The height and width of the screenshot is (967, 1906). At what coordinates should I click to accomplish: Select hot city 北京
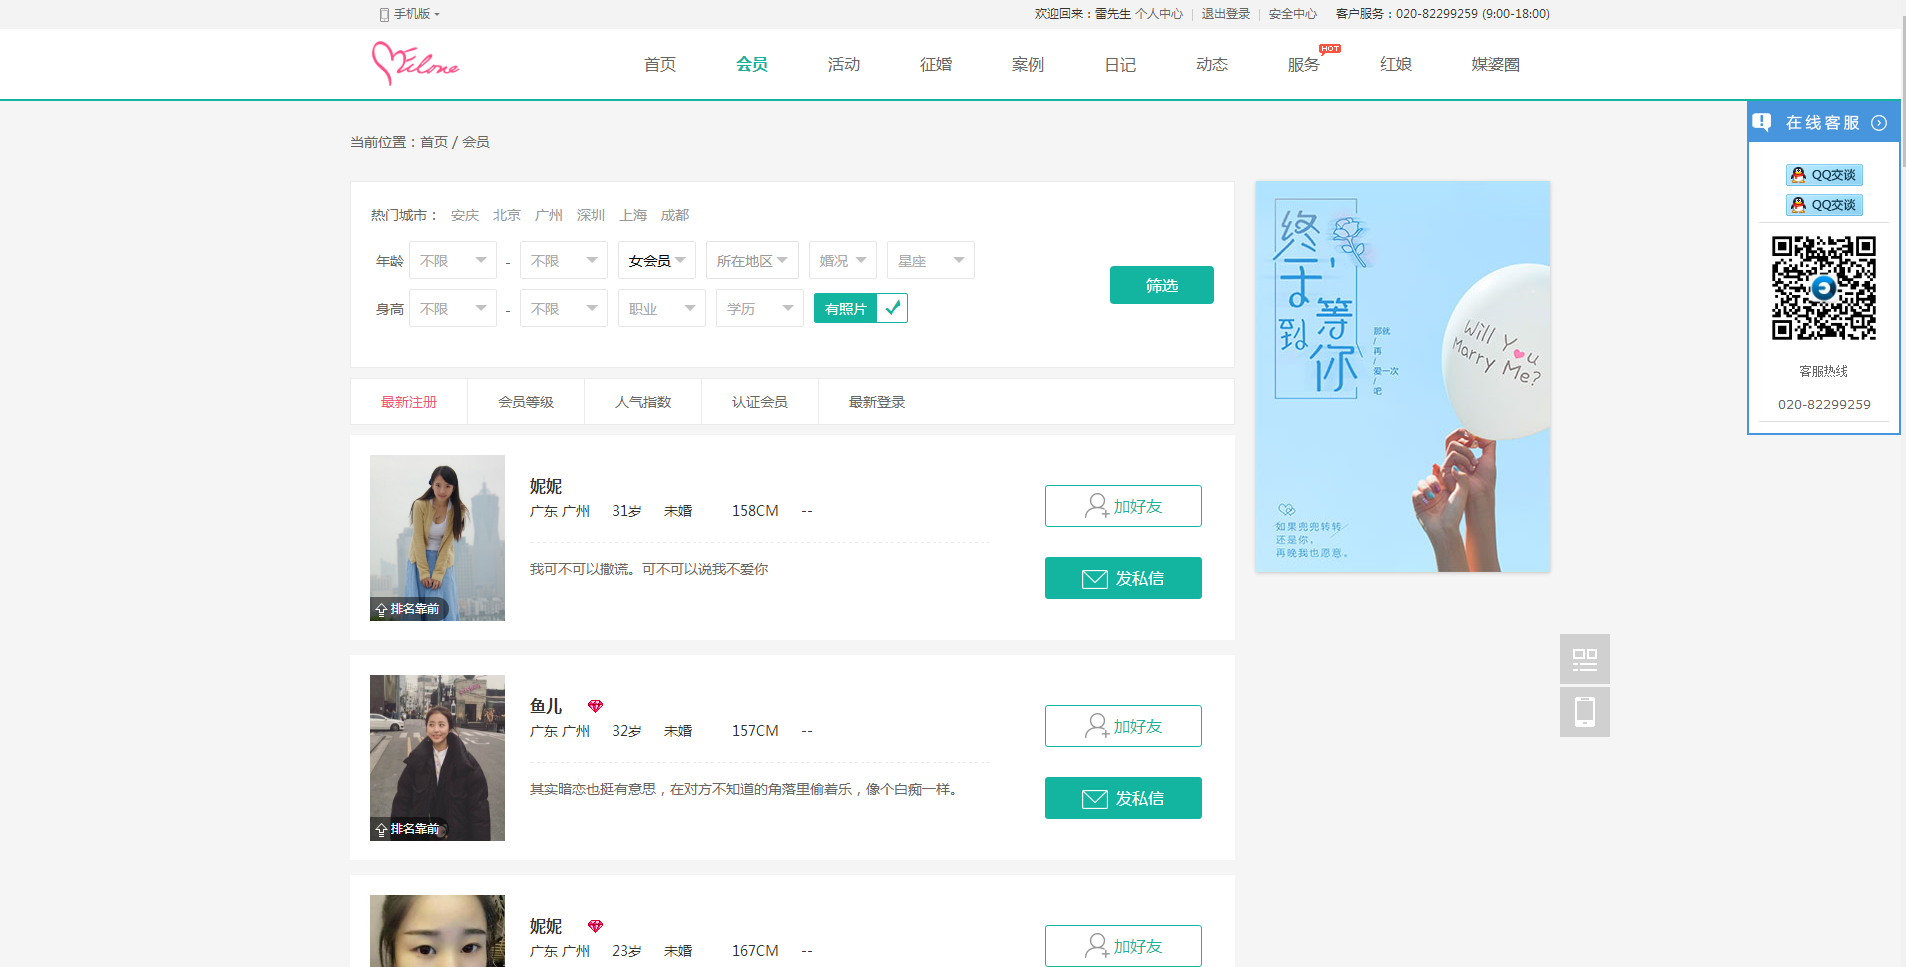[507, 215]
